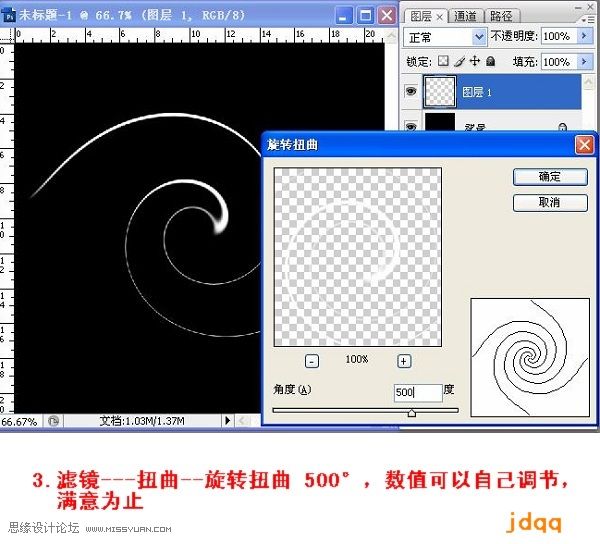Switch to the 通道 channels tab
This screenshot has height=544, width=600.
(x=465, y=16)
